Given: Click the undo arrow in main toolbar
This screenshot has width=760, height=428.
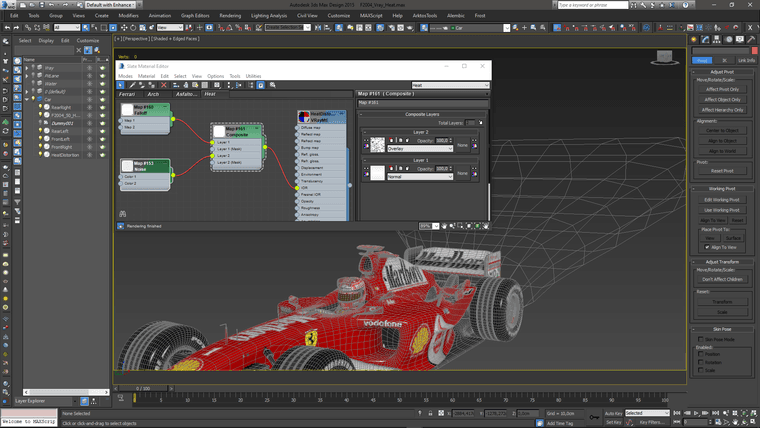Looking at the screenshot, I should pos(7,27).
